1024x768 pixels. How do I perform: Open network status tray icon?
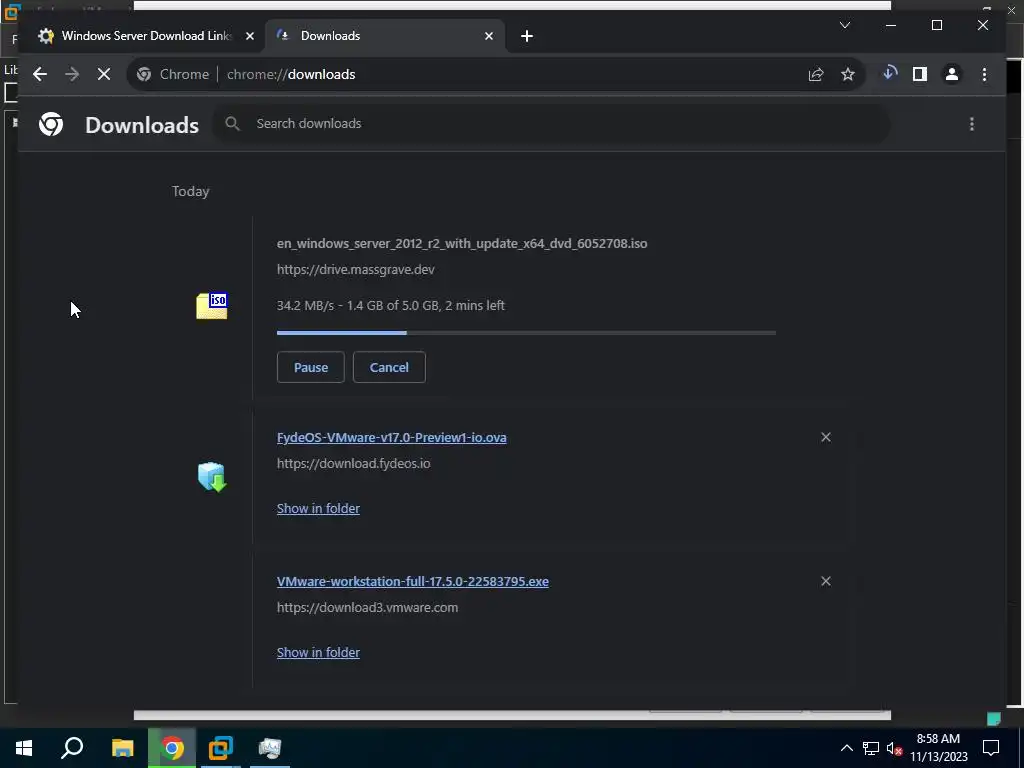tap(871, 748)
